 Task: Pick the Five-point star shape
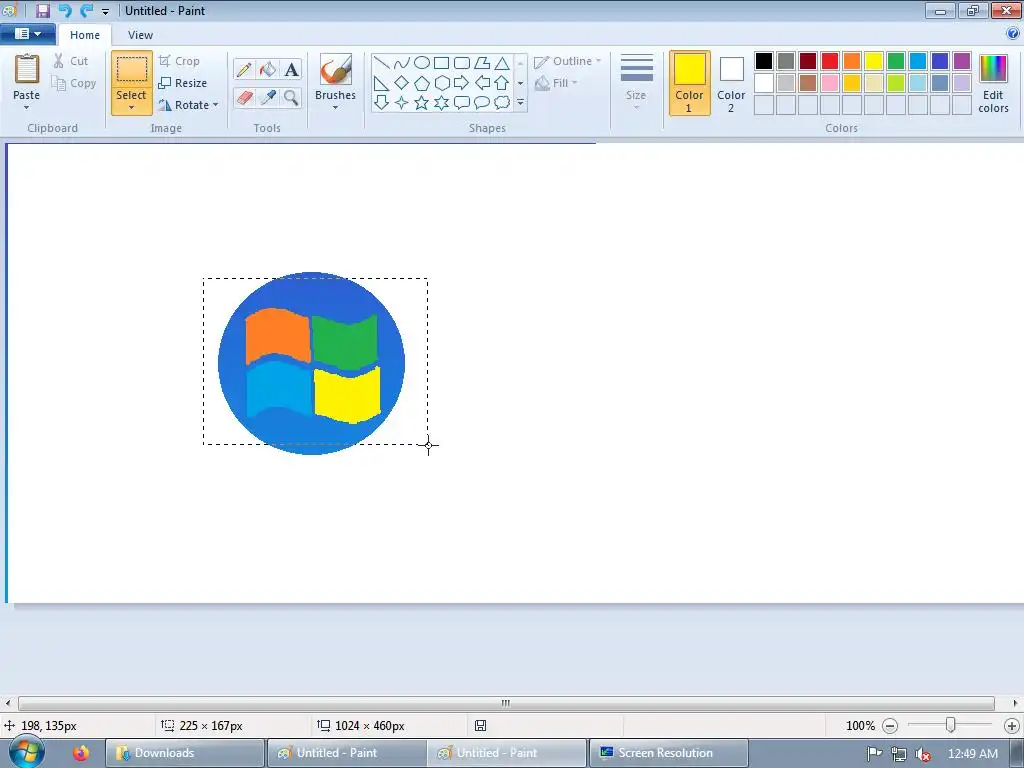(x=422, y=103)
